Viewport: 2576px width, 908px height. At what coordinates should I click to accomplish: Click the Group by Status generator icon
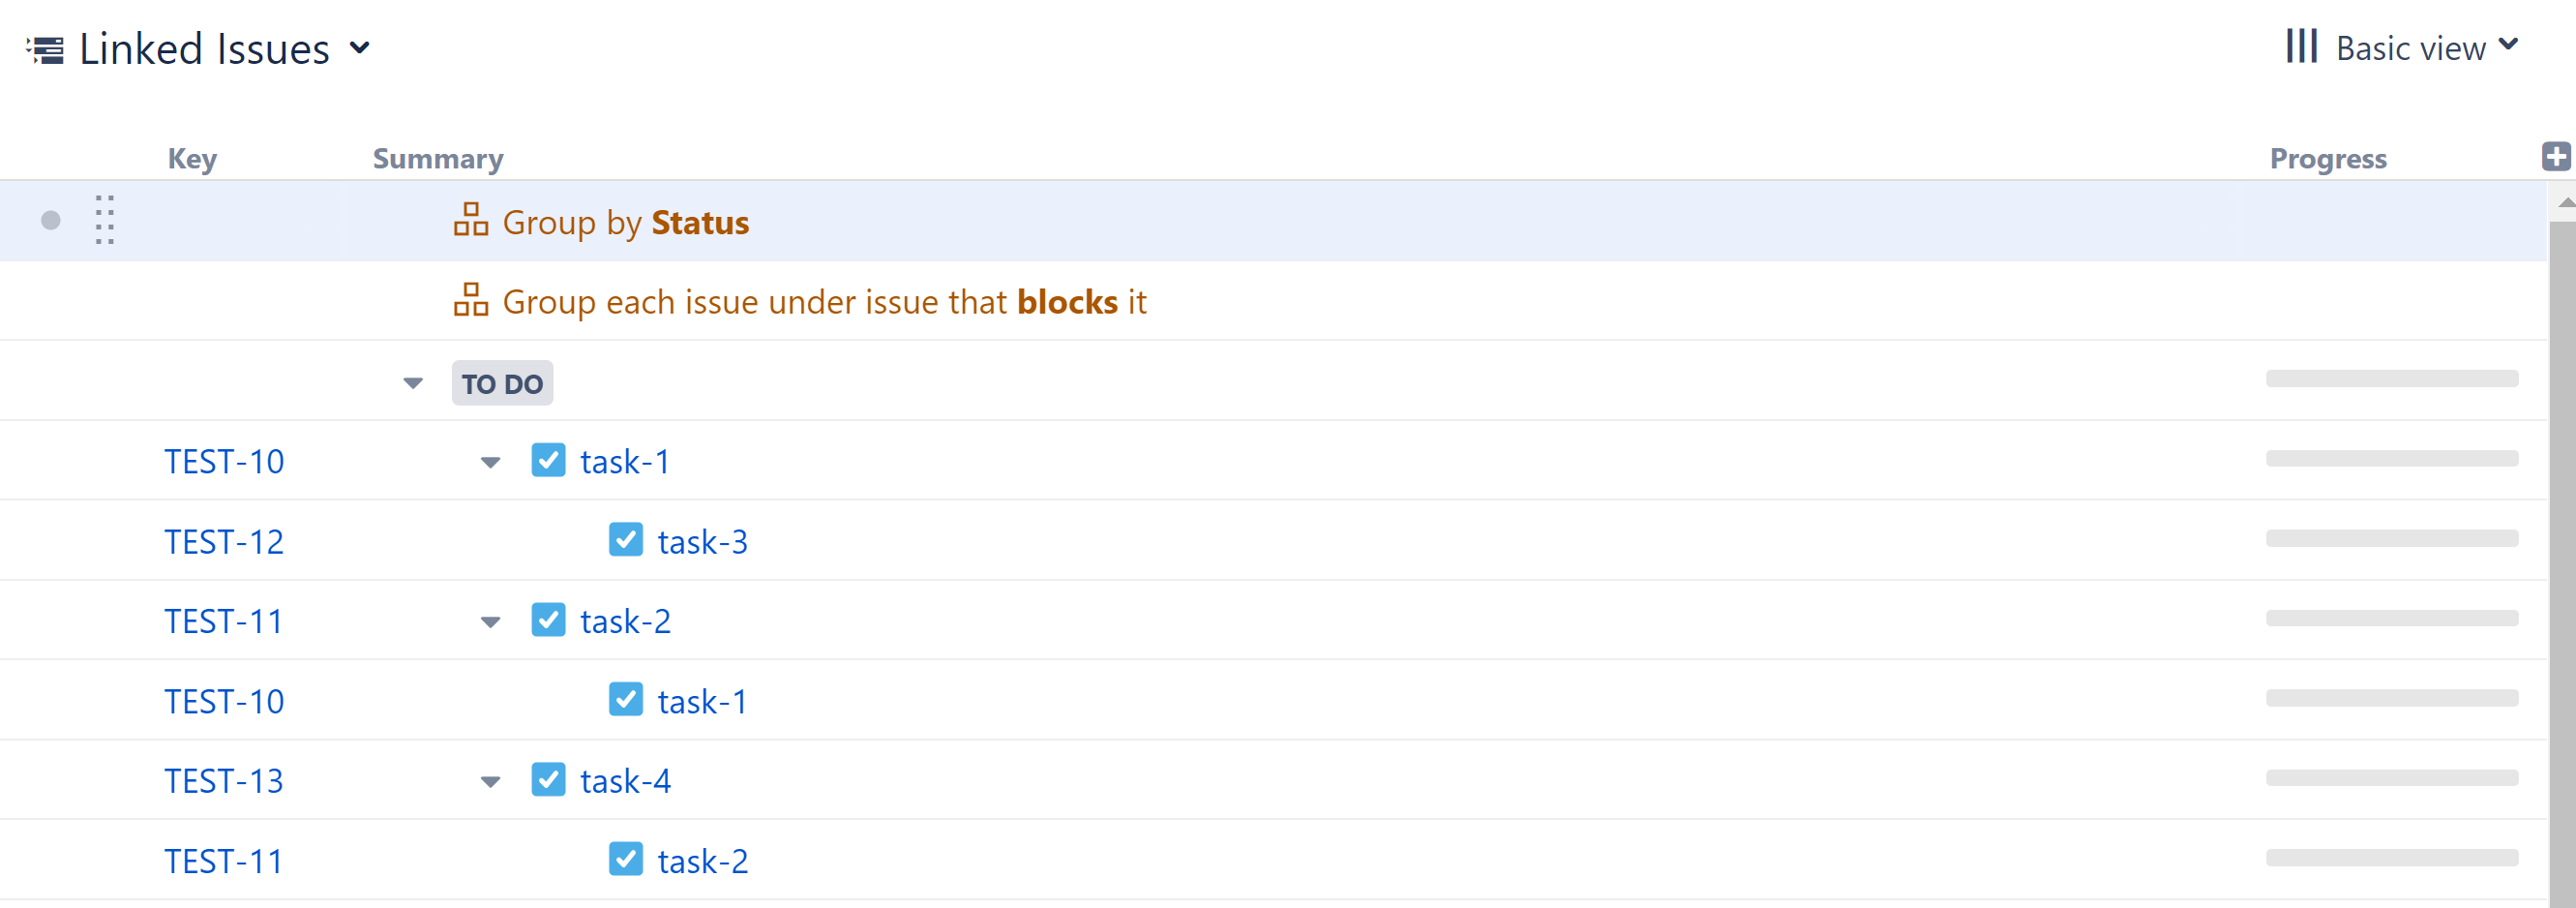[x=470, y=220]
